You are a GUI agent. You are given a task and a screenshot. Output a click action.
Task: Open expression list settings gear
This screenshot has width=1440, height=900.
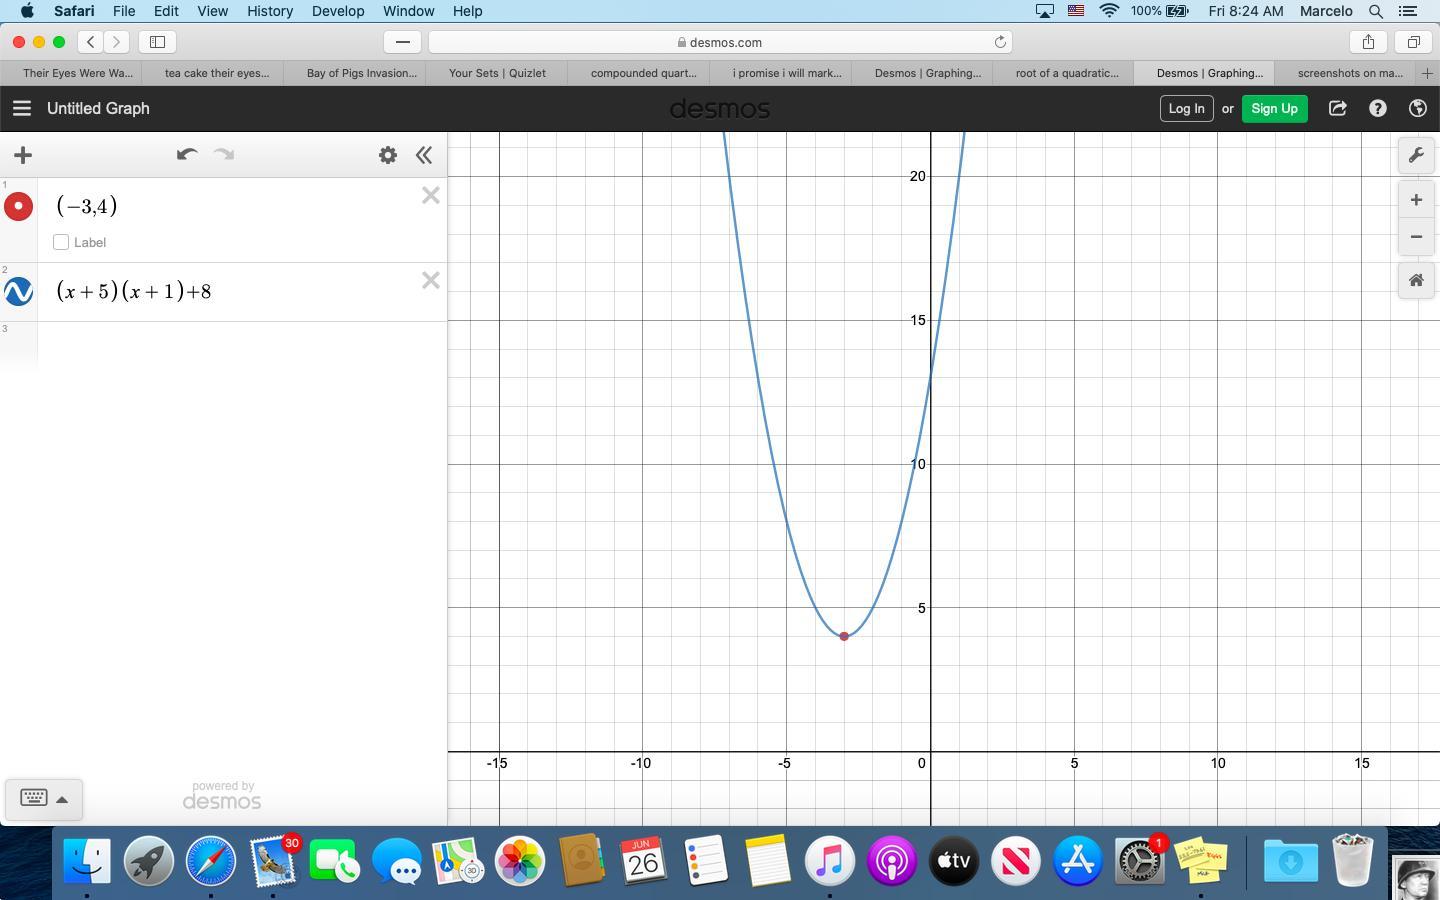(x=388, y=155)
